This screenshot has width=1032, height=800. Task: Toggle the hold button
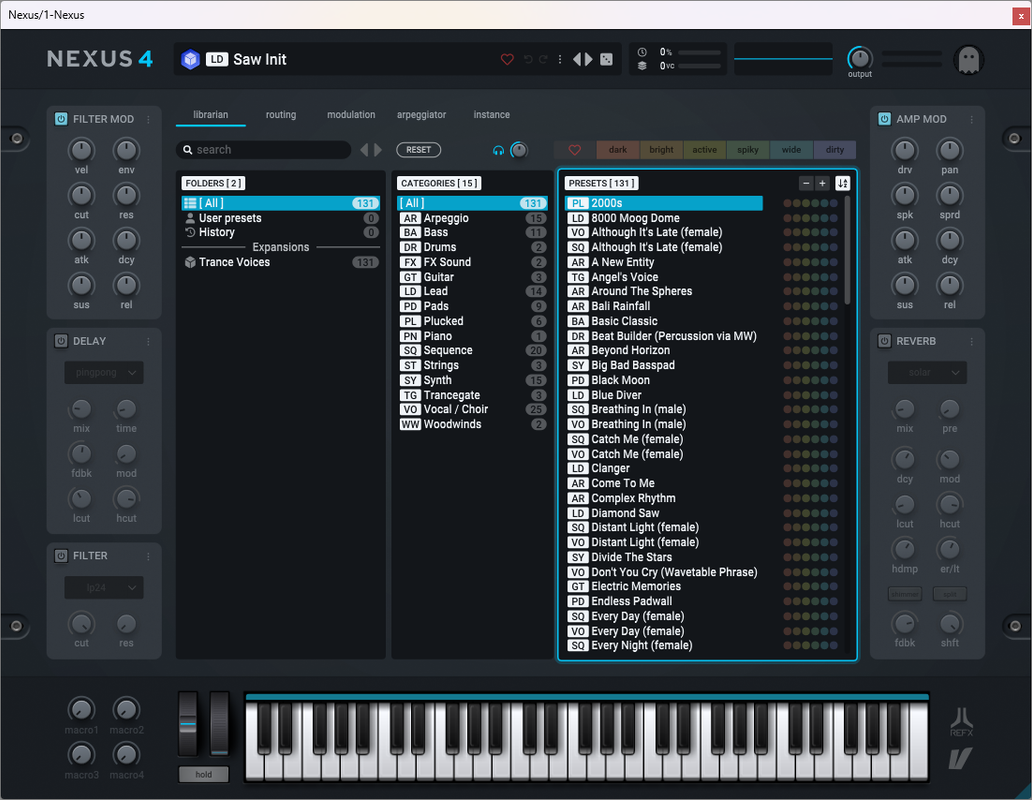pyautogui.click(x=204, y=774)
